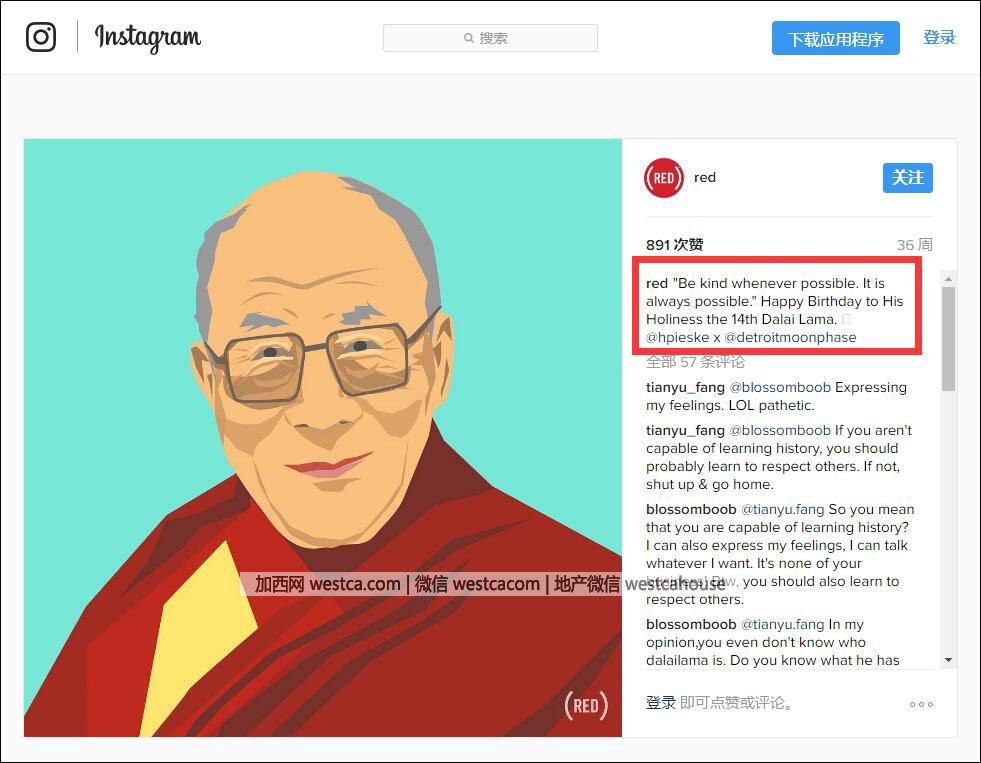The image size is (981, 763).
Task: Open the three-dot more options menu
Action: click(921, 704)
